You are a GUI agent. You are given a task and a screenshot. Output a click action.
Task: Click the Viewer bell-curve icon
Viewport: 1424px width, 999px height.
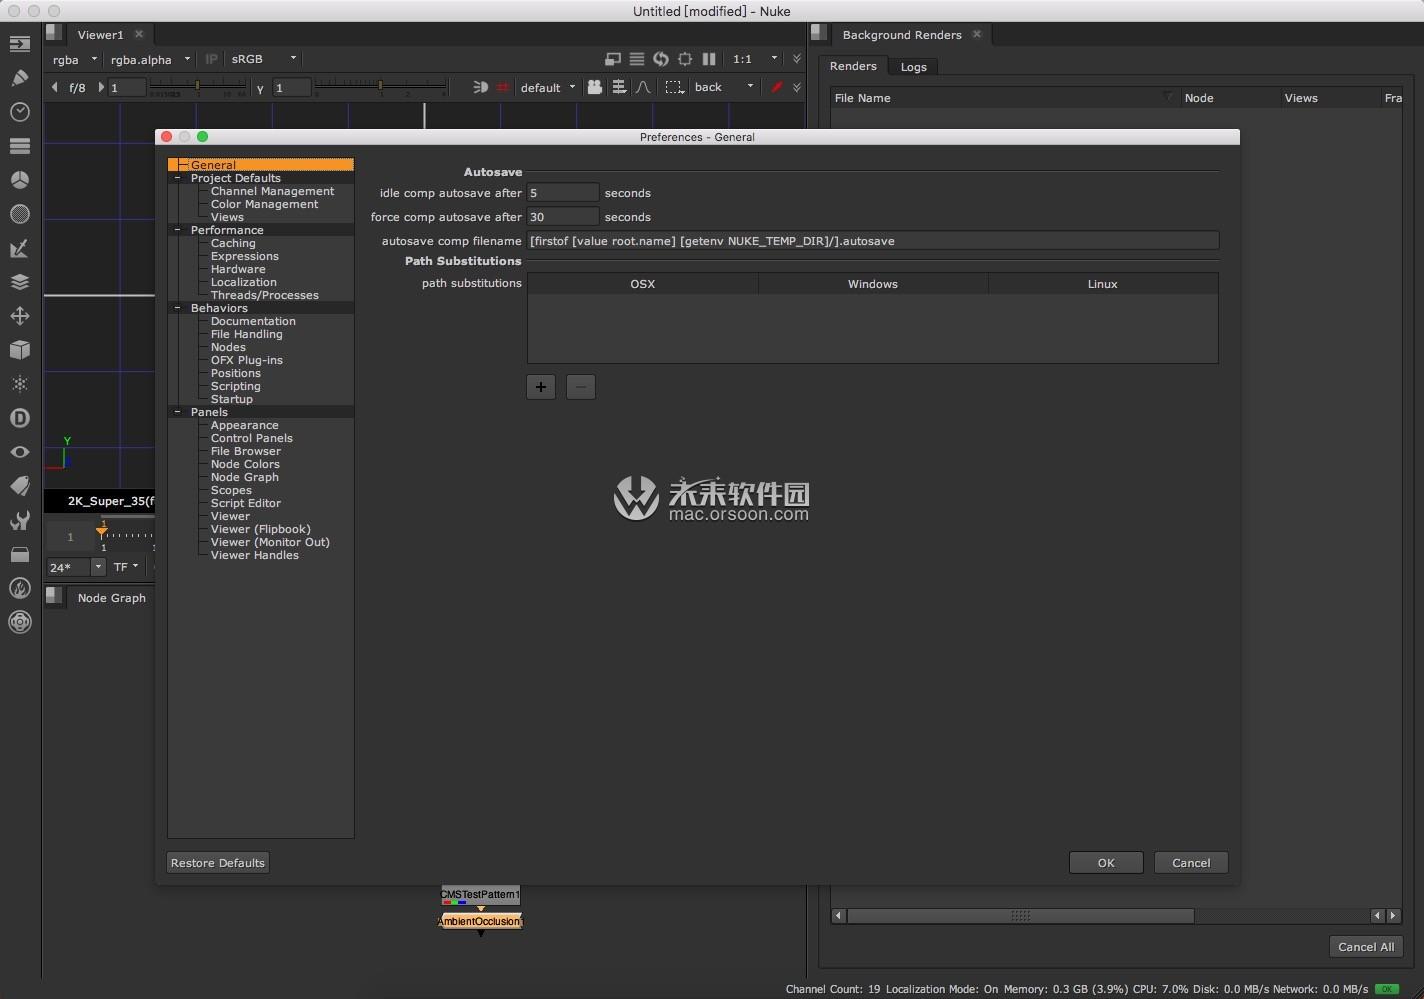(x=643, y=87)
